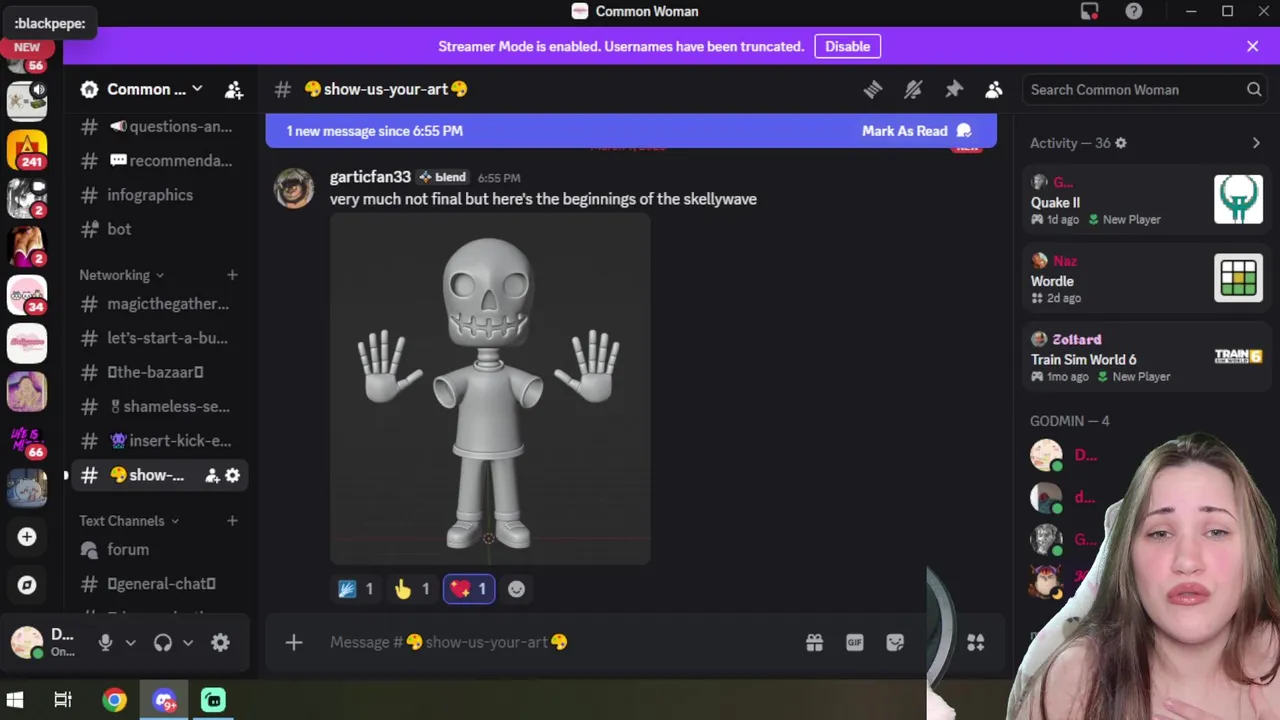This screenshot has width=1280, height=720.
Task: Open microphone input options arrow
Action: coord(130,643)
